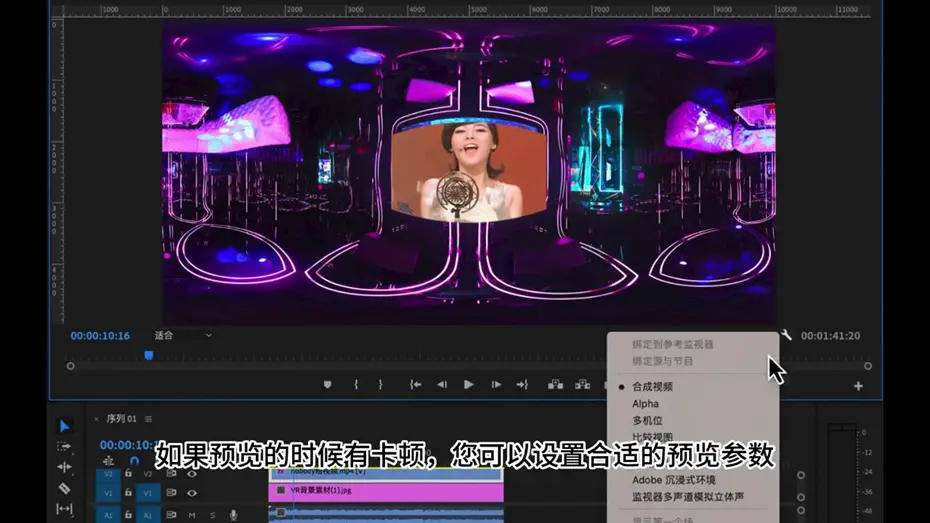Viewport: 930px width, 523px height.
Task: Switch to the 序列 01 timeline tab
Action: pos(121,419)
